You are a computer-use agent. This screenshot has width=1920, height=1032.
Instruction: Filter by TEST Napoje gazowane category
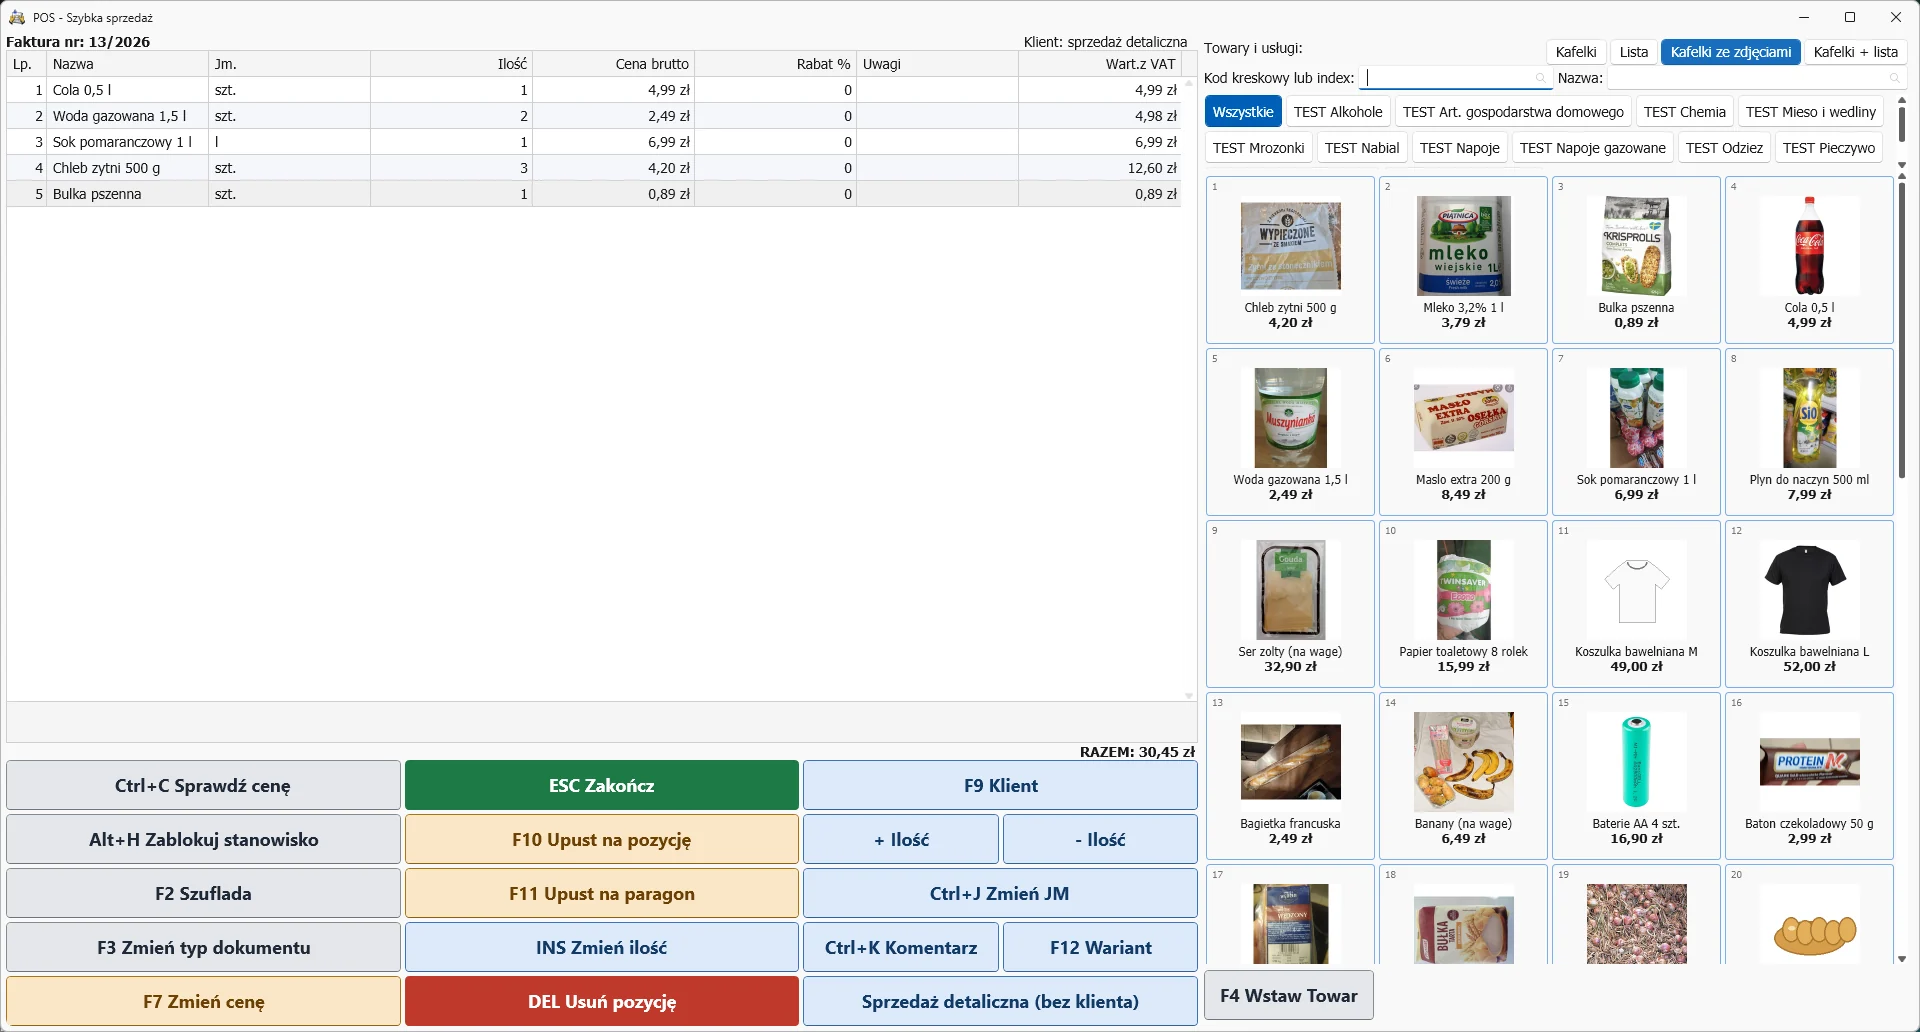coord(1592,148)
